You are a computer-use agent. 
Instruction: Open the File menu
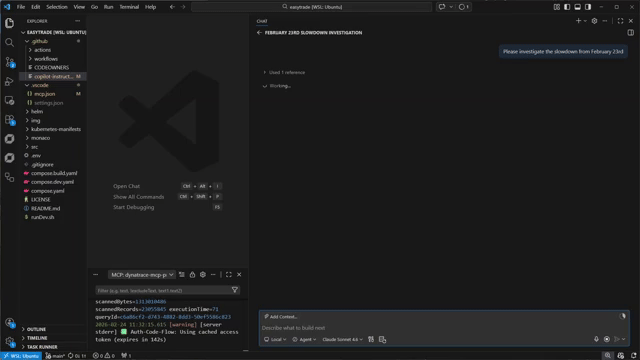click(21, 7)
